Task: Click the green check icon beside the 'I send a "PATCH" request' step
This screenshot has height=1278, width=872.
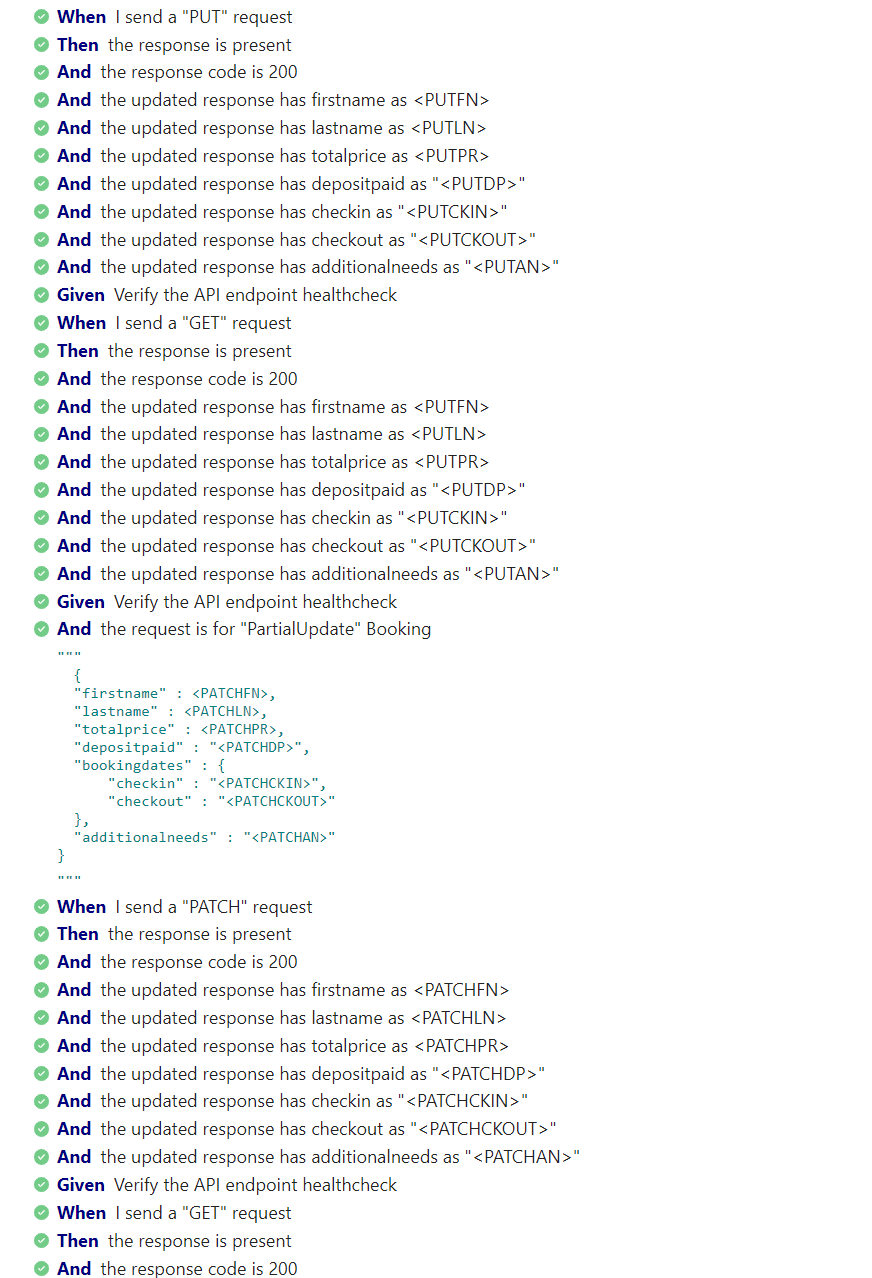Action: click(41, 907)
